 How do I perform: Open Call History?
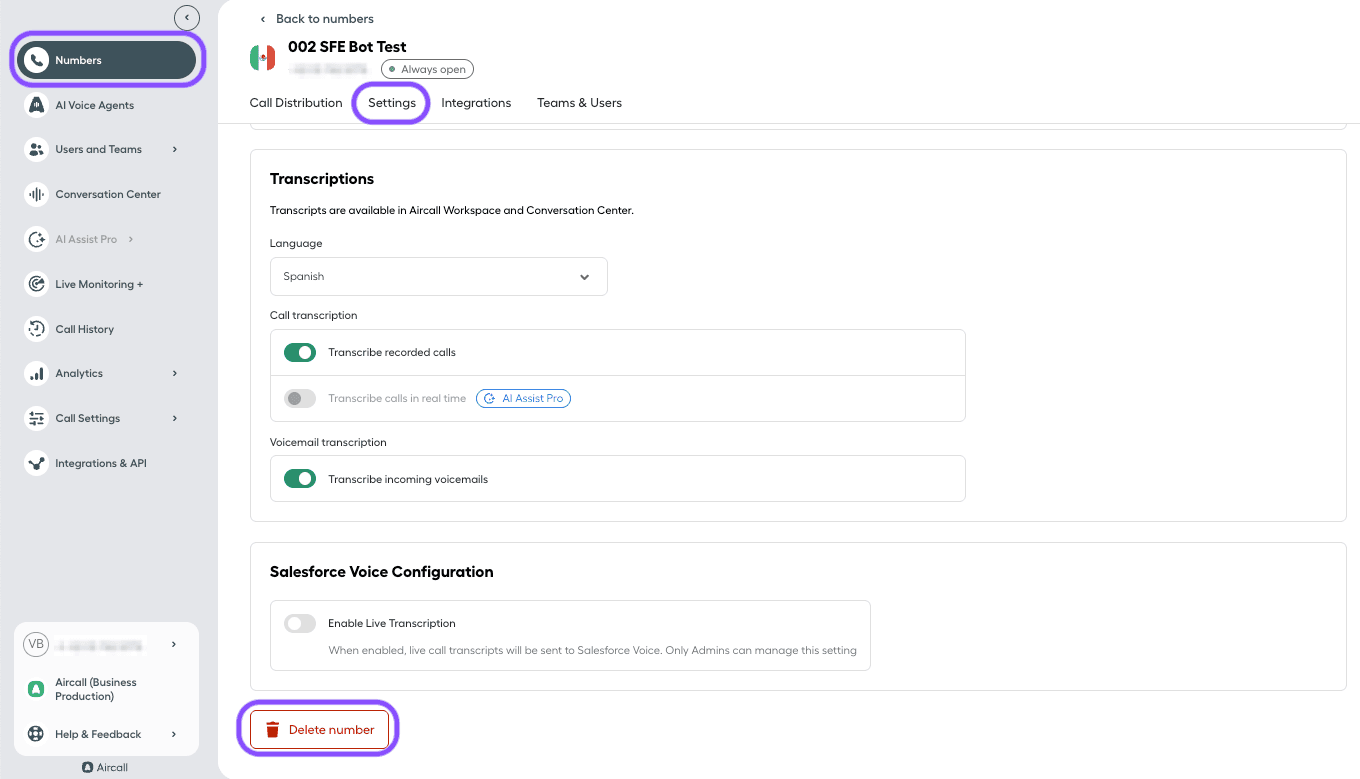click(82, 329)
